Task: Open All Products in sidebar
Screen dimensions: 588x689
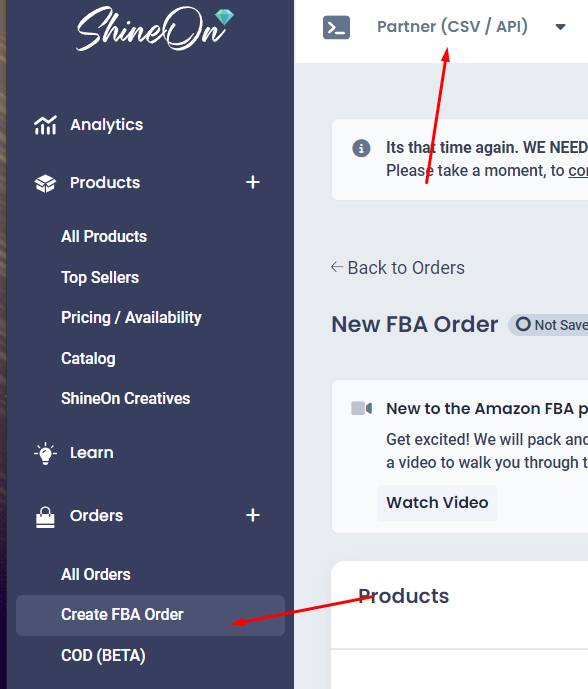Action: 104,236
